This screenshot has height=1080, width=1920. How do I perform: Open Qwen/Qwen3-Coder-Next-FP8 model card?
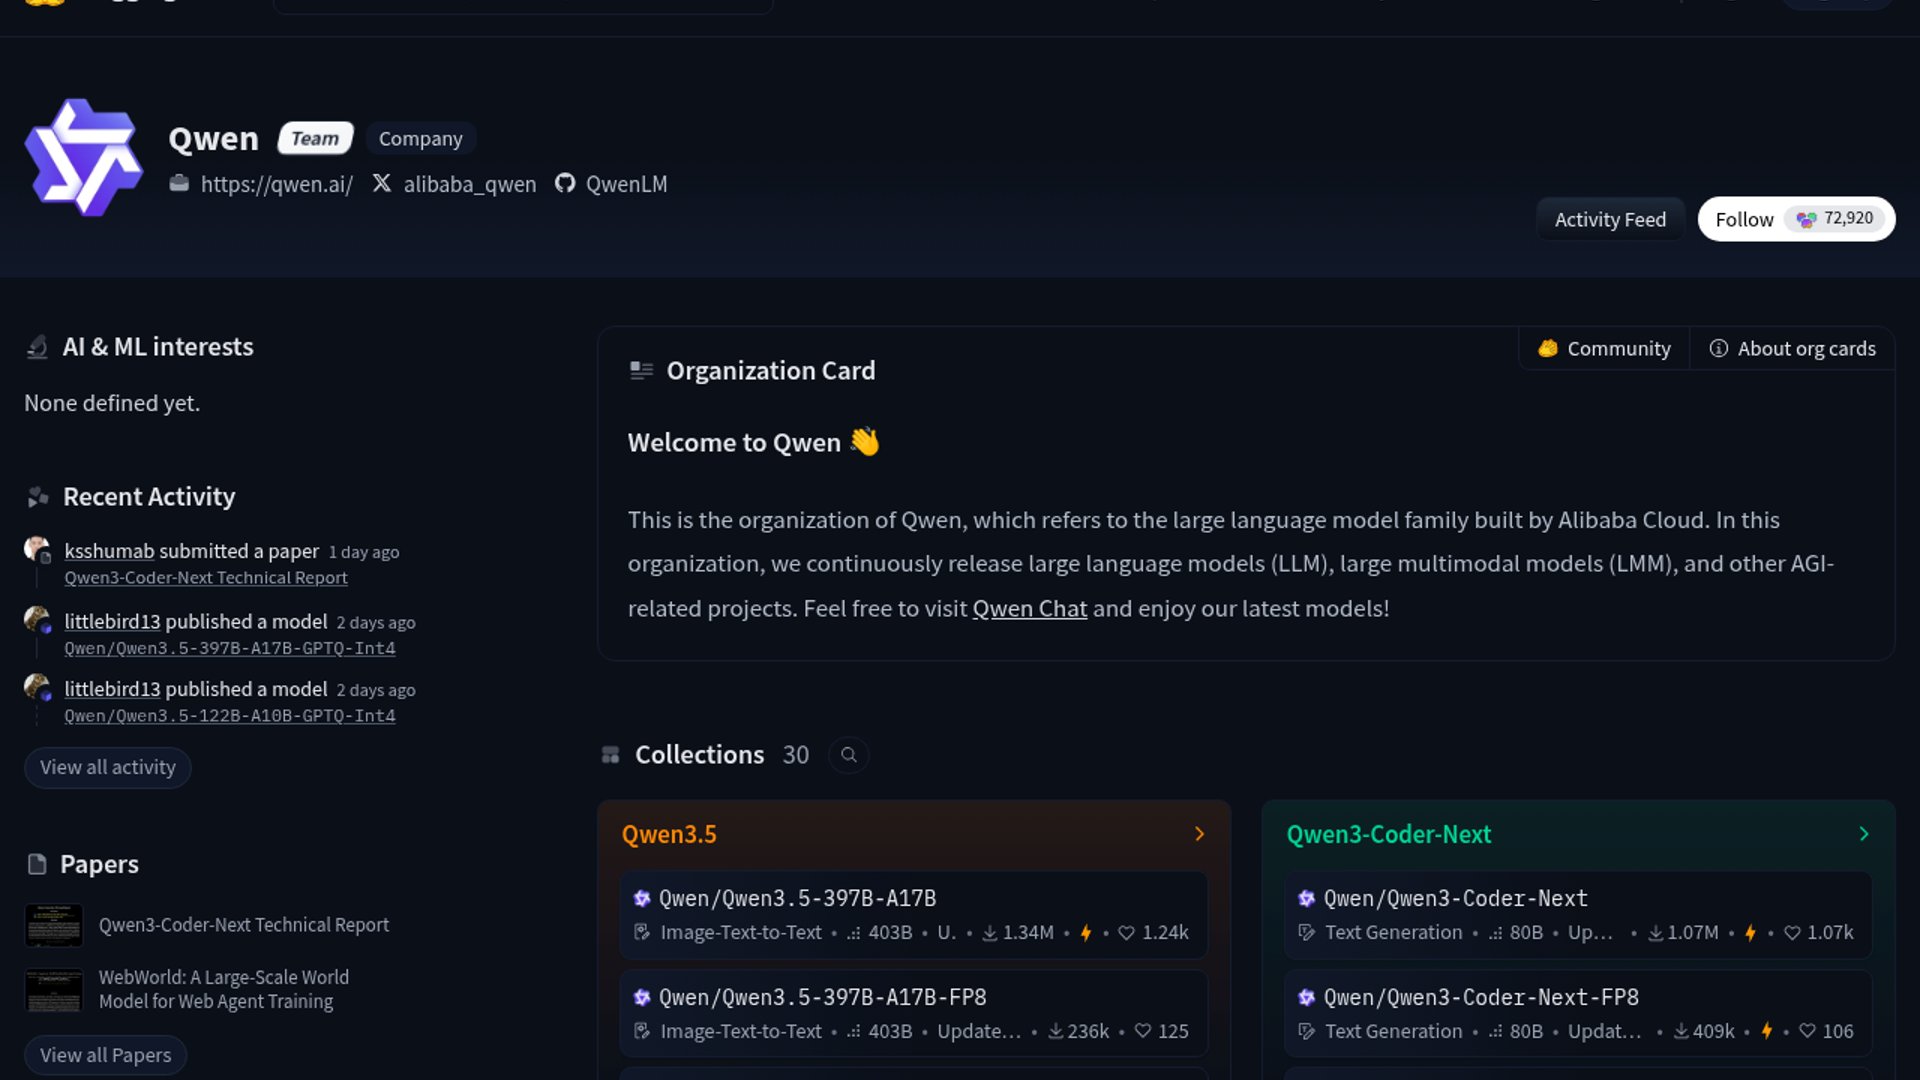(1480, 997)
